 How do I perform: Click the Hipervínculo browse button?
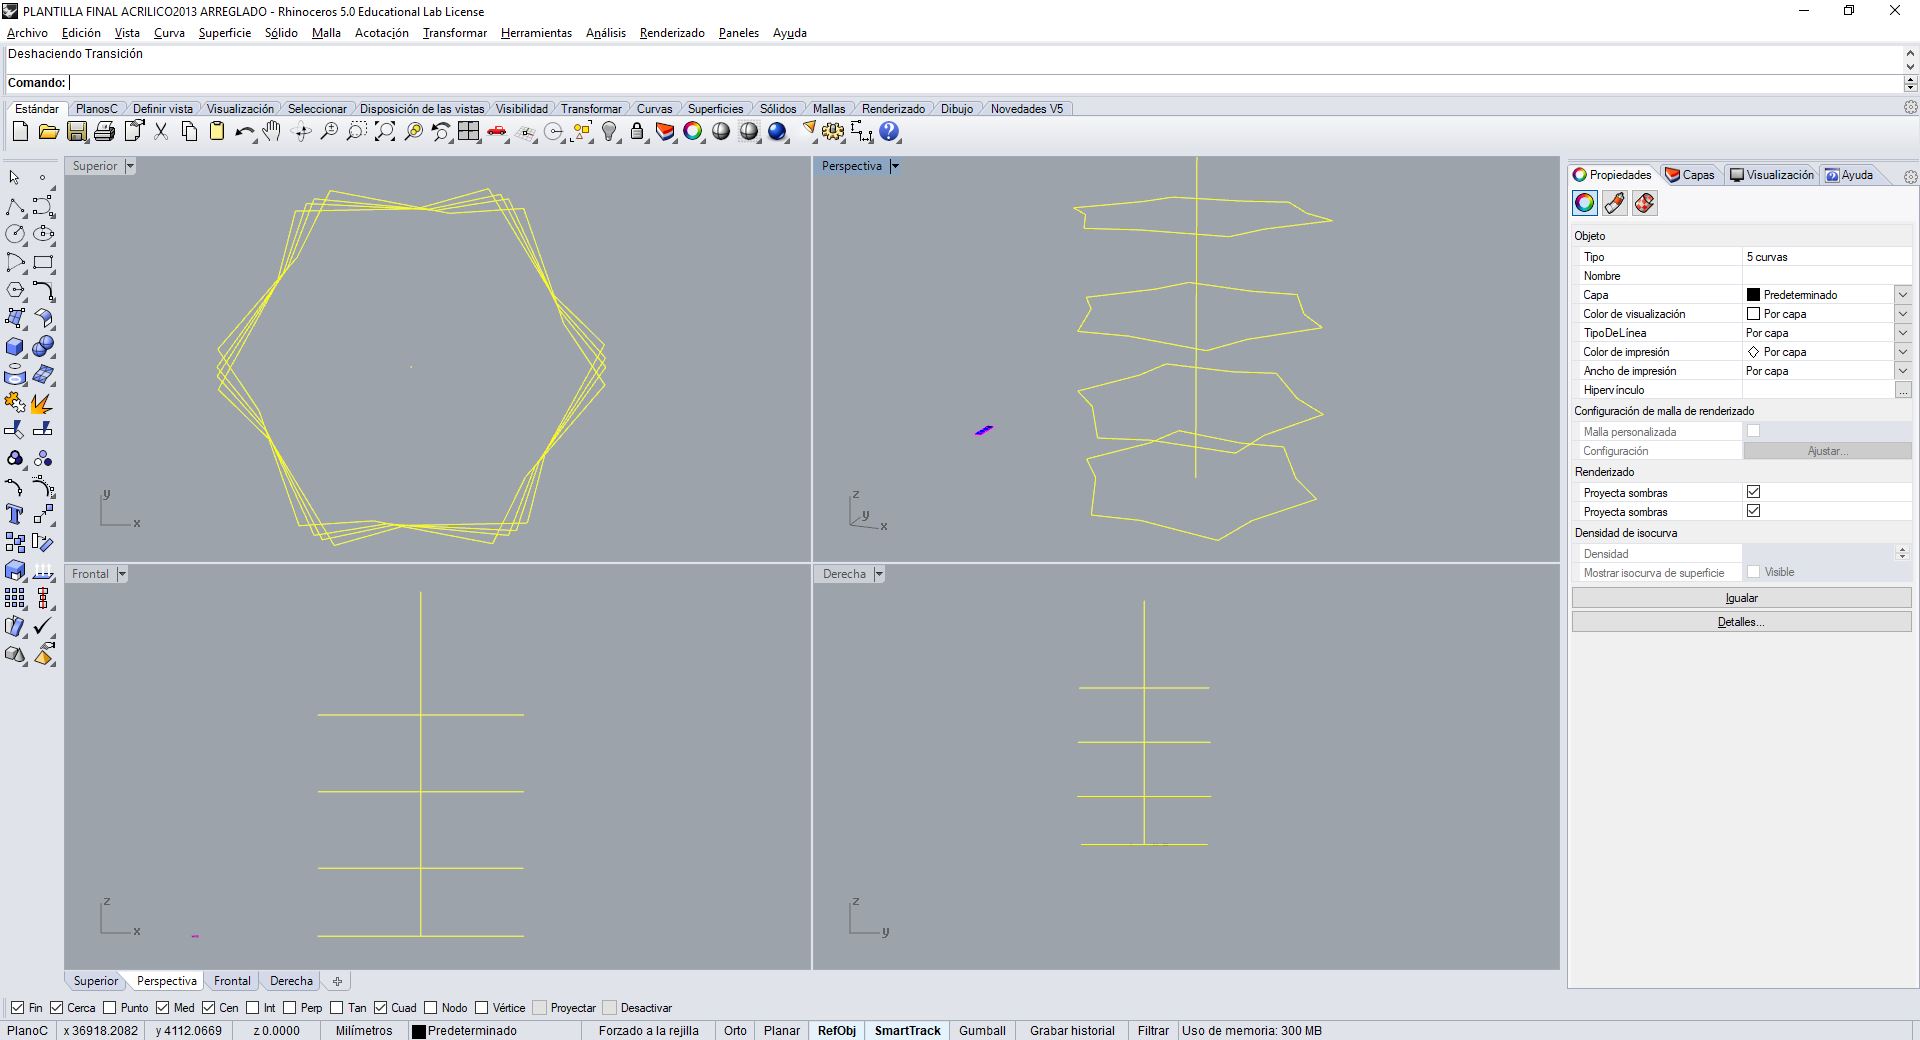point(1902,390)
